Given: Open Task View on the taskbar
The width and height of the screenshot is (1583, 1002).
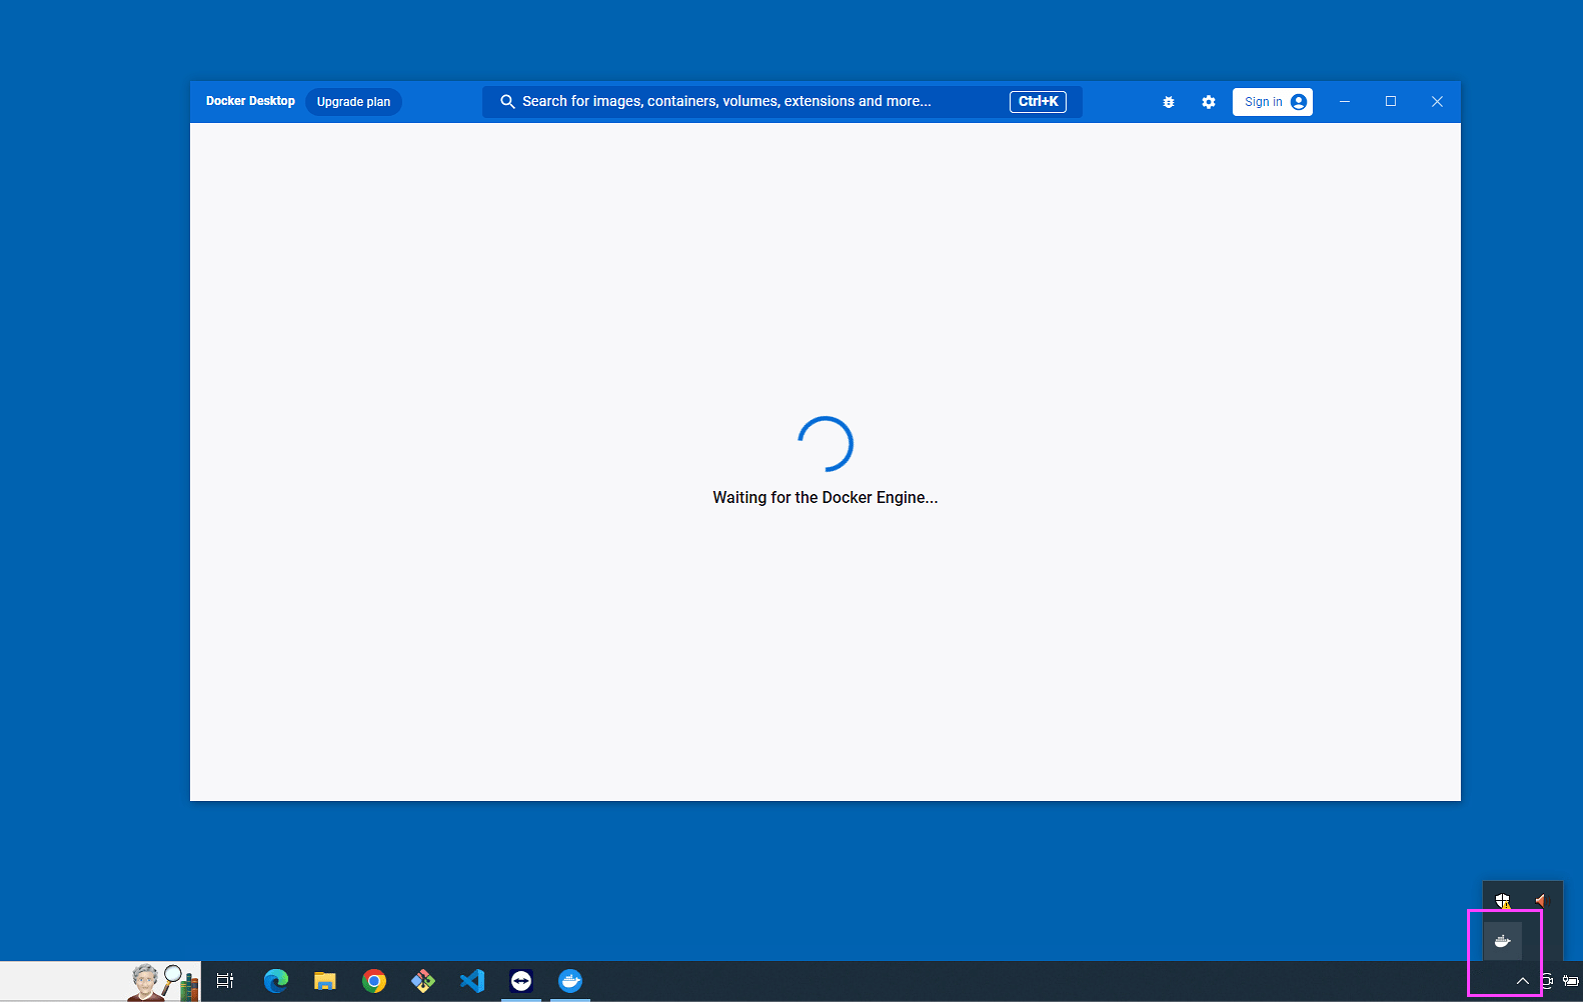Looking at the screenshot, I should tap(225, 981).
